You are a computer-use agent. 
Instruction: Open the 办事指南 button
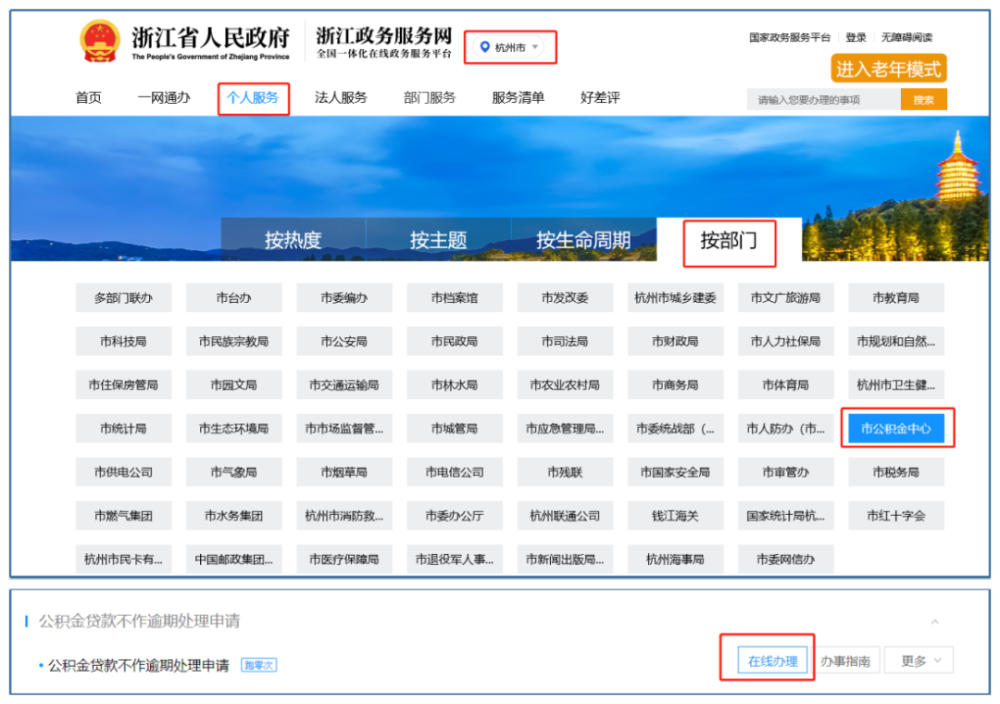coord(845,661)
